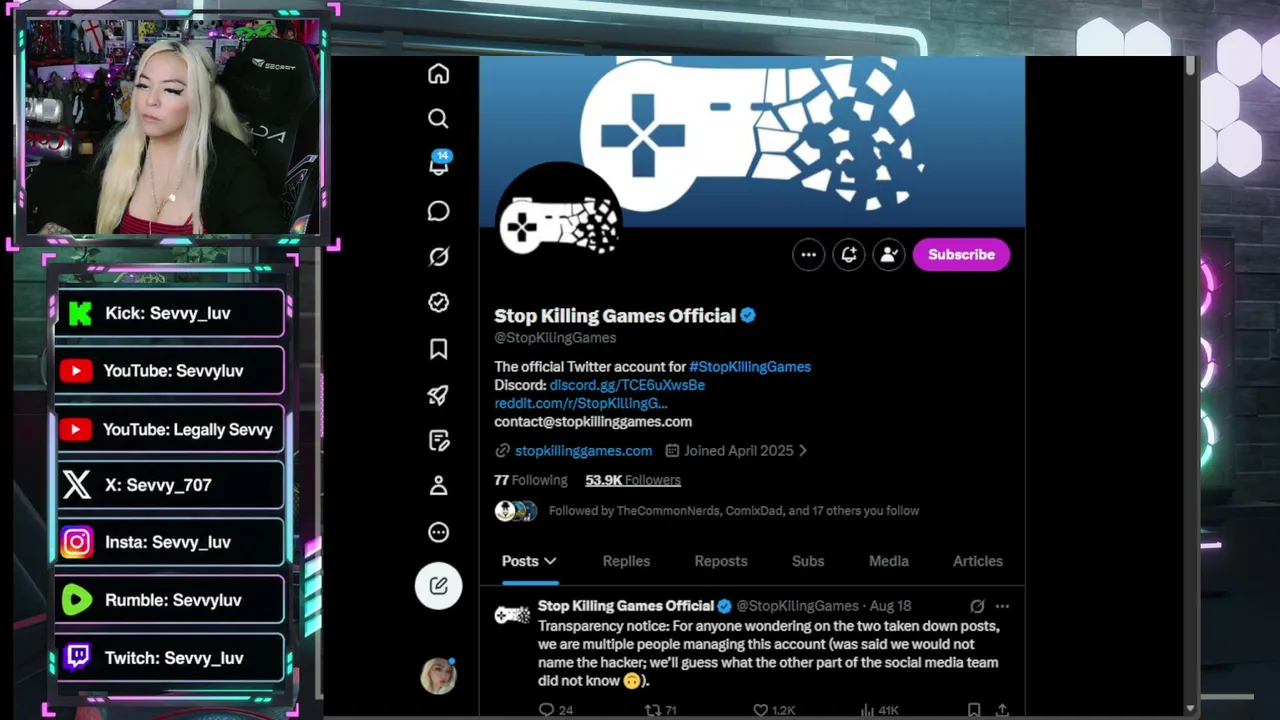Like the transparency notice post
Viewport: 1280px width, 720px height.
coord(774,710)
